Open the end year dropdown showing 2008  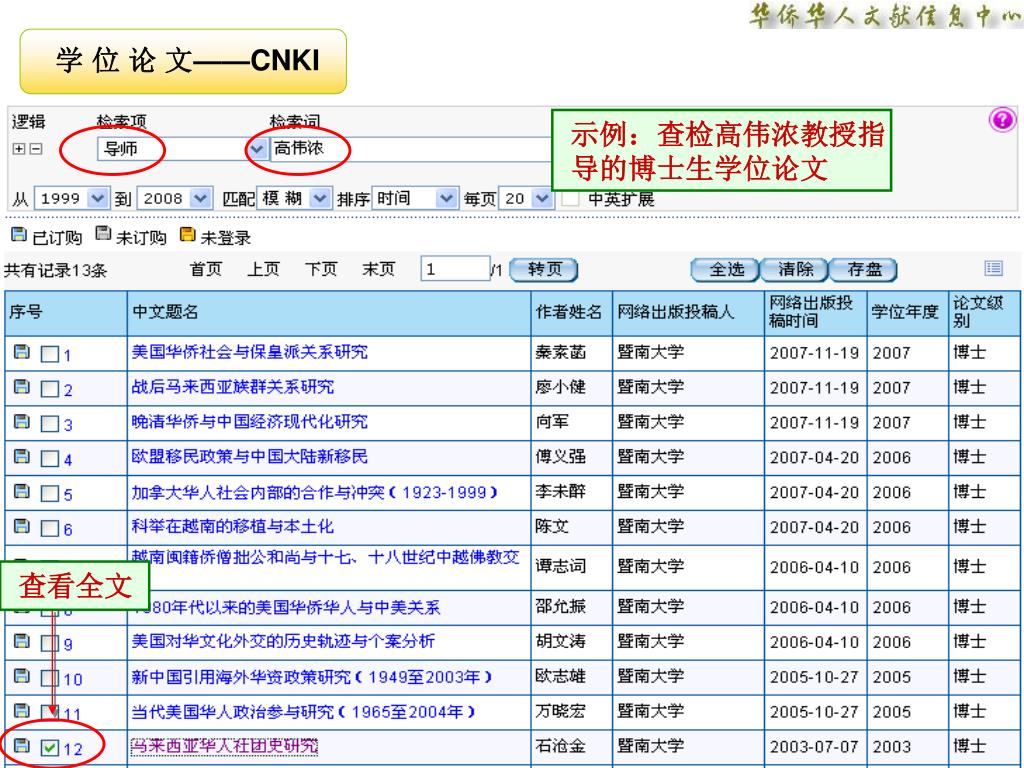[x=173, y=198]
